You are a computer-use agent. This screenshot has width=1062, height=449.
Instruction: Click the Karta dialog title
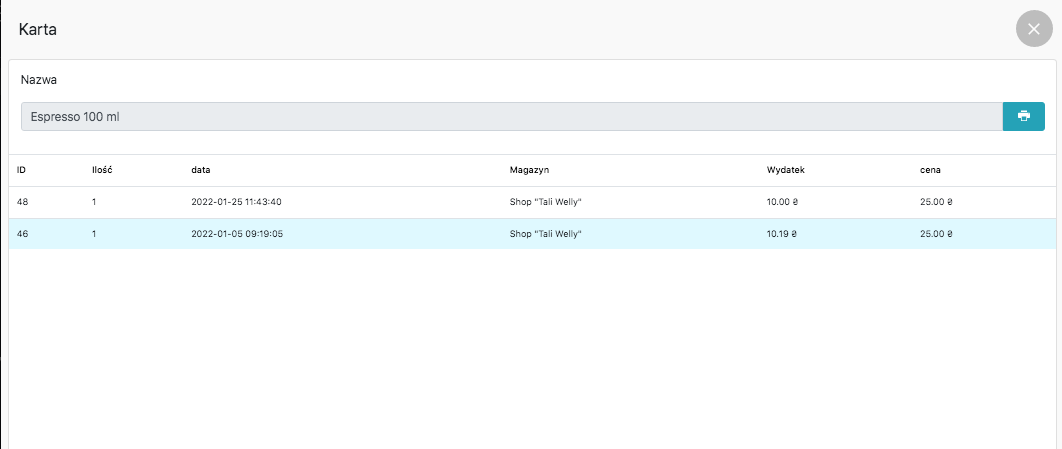point(37,29)
